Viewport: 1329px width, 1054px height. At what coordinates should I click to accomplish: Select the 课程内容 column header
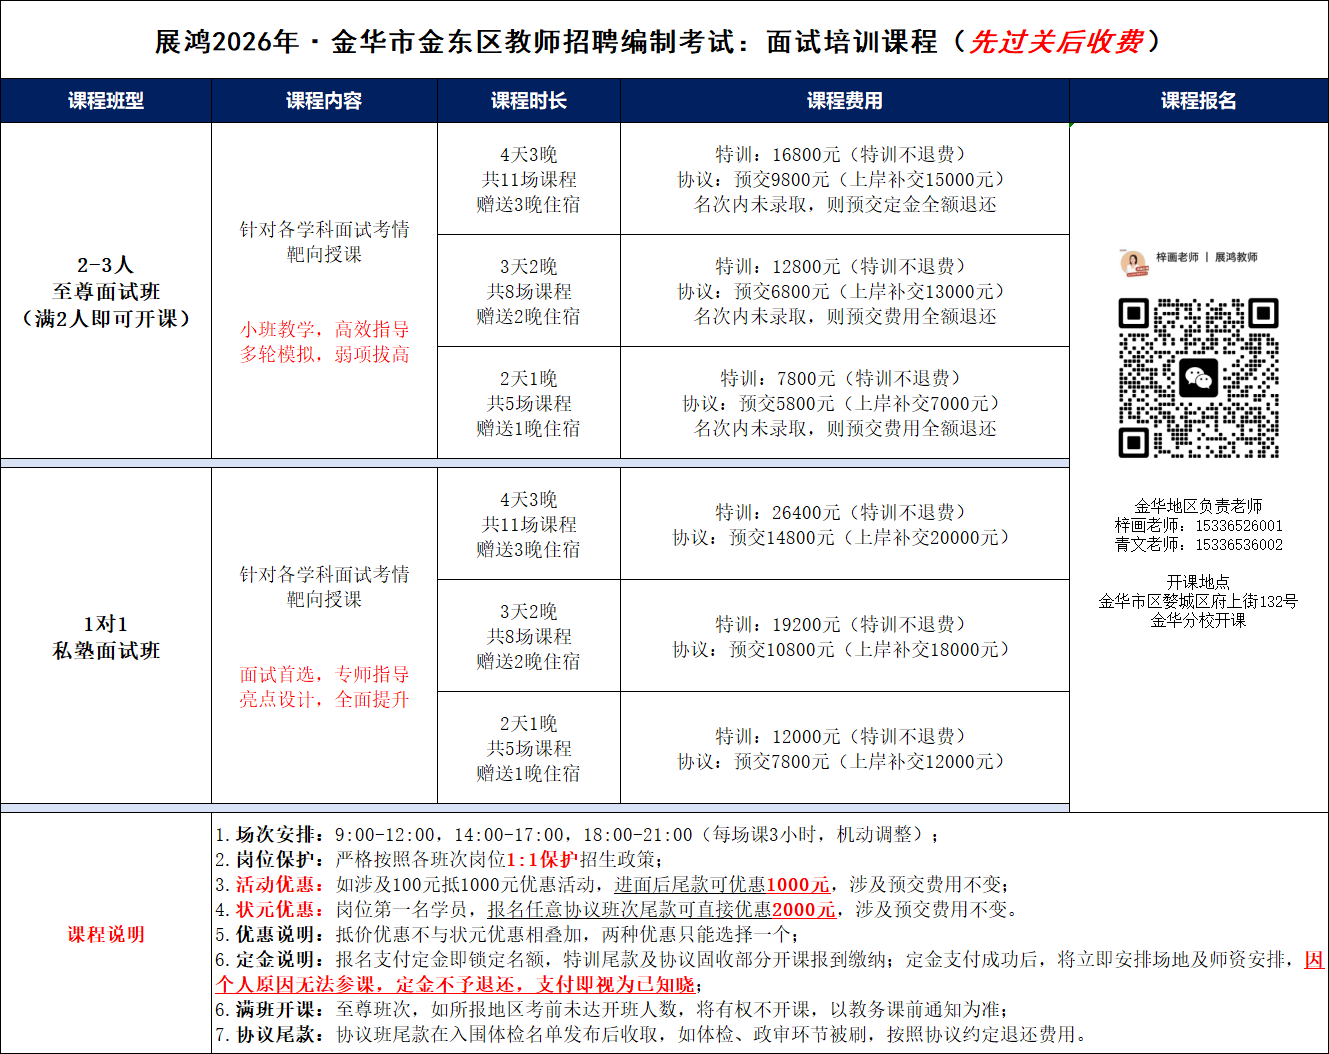click(324, 101)
